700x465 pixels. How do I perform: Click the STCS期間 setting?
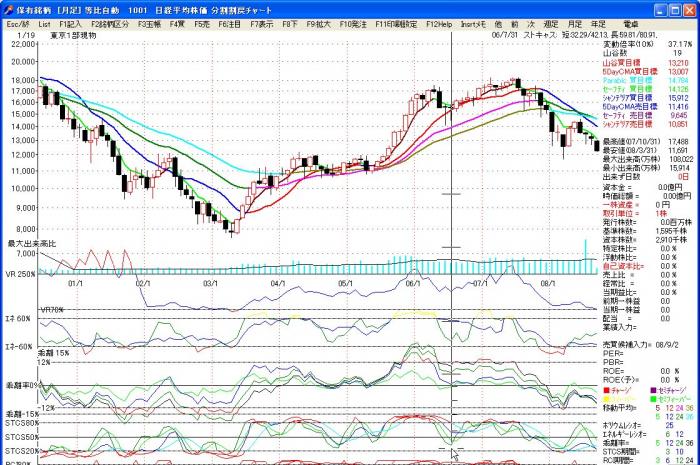(x=643, y=452)
